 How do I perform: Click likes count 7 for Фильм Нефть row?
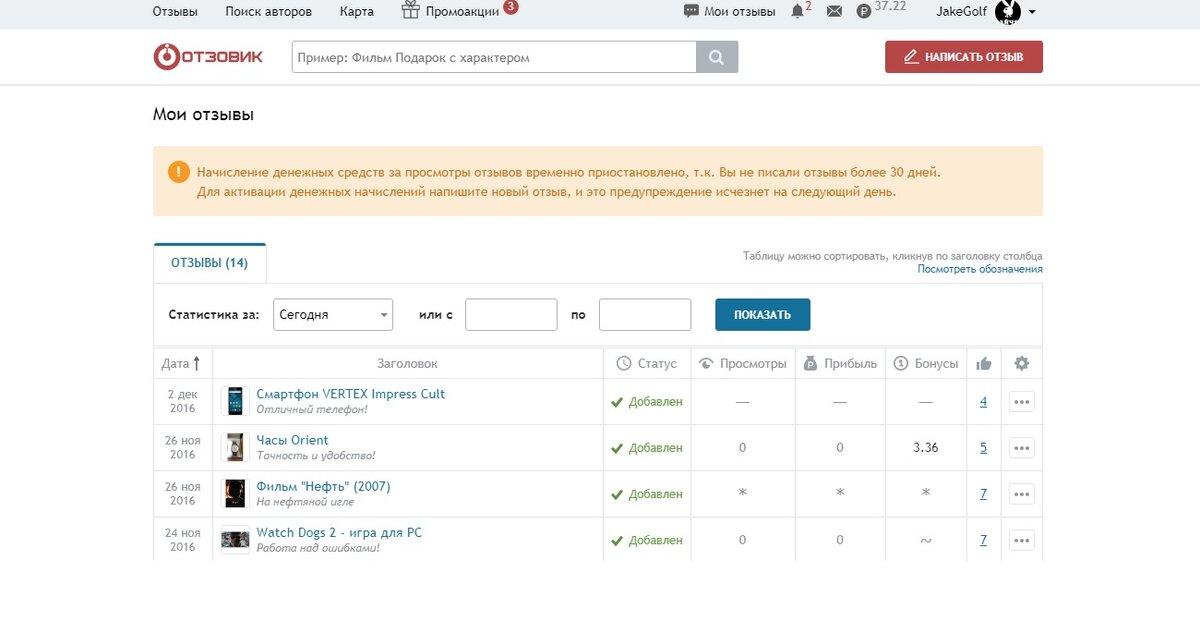coord(983,494)
